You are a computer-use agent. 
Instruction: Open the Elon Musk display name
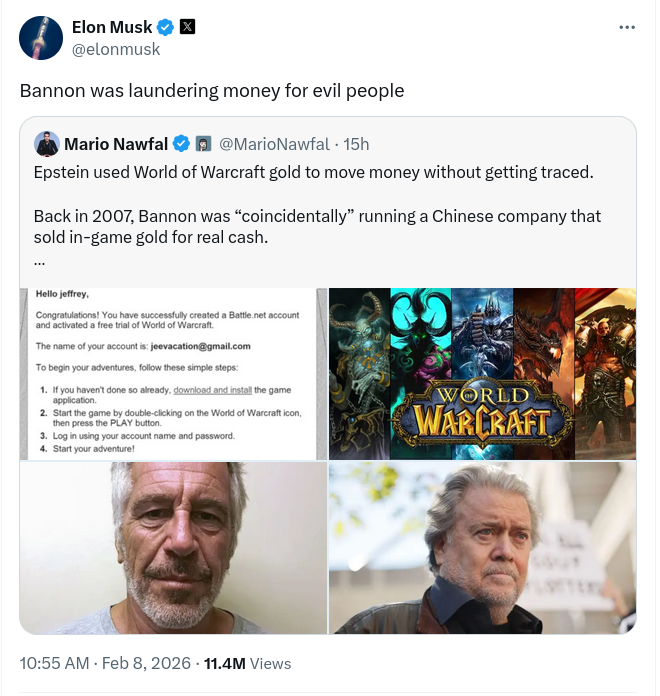112,27
